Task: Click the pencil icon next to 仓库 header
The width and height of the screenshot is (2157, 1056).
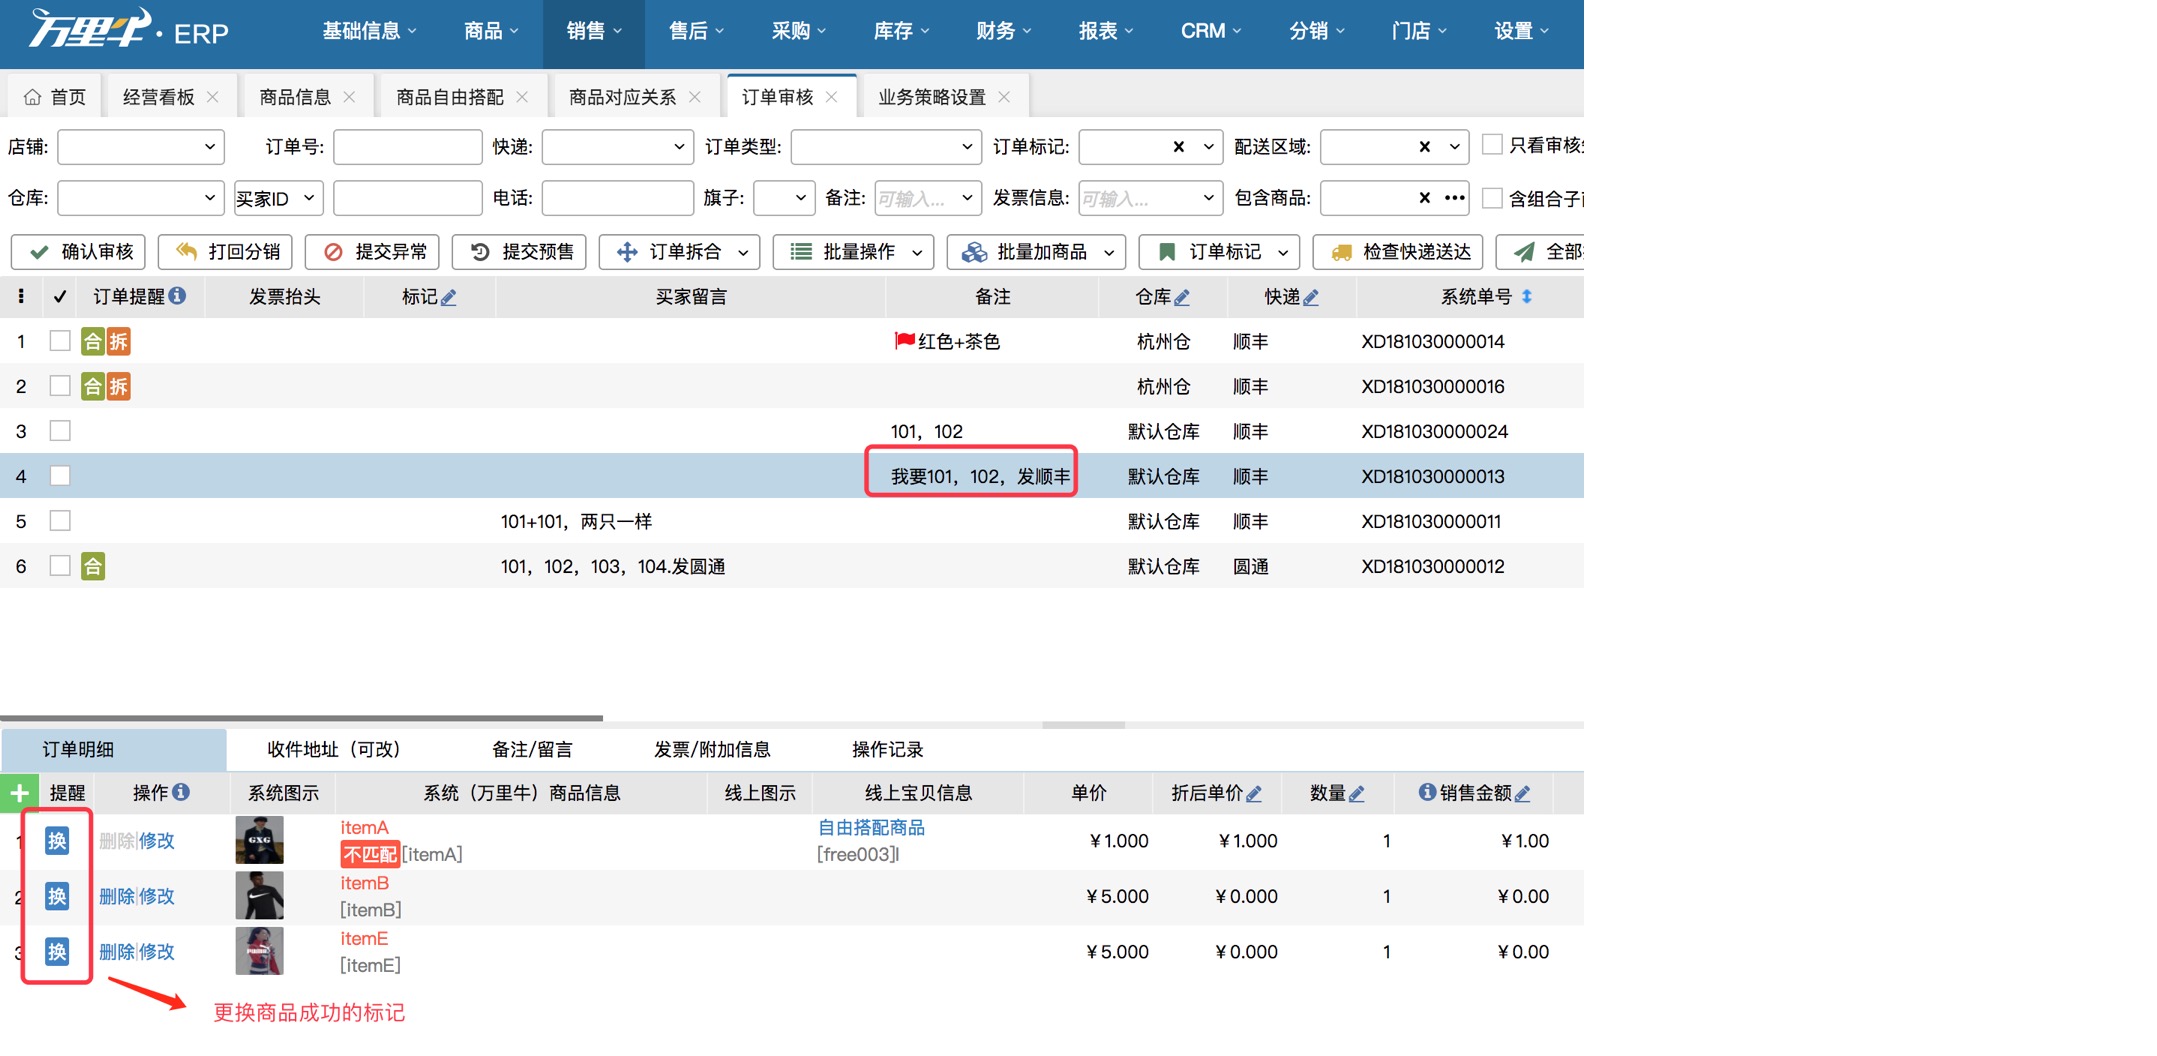Action: [x=1184, y=296]
